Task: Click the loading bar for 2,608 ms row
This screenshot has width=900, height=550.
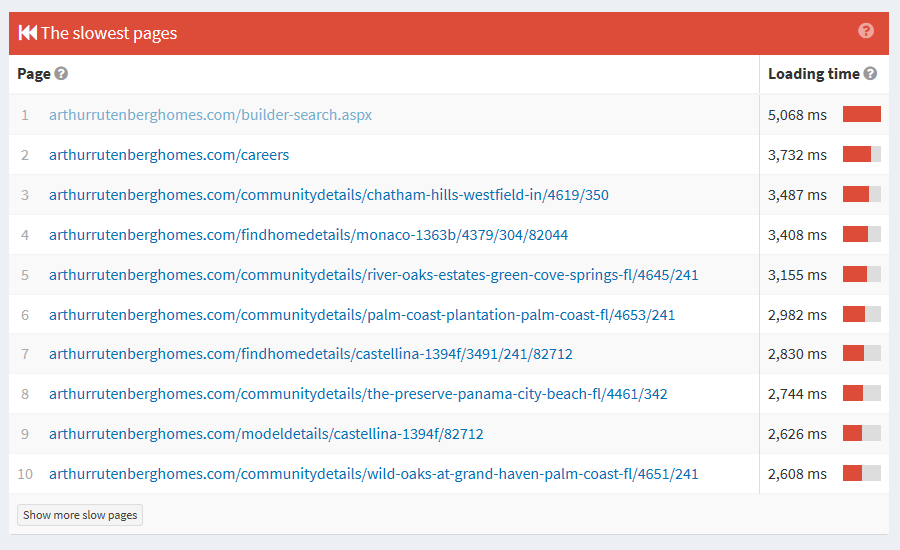Action: tap(861, 474)
